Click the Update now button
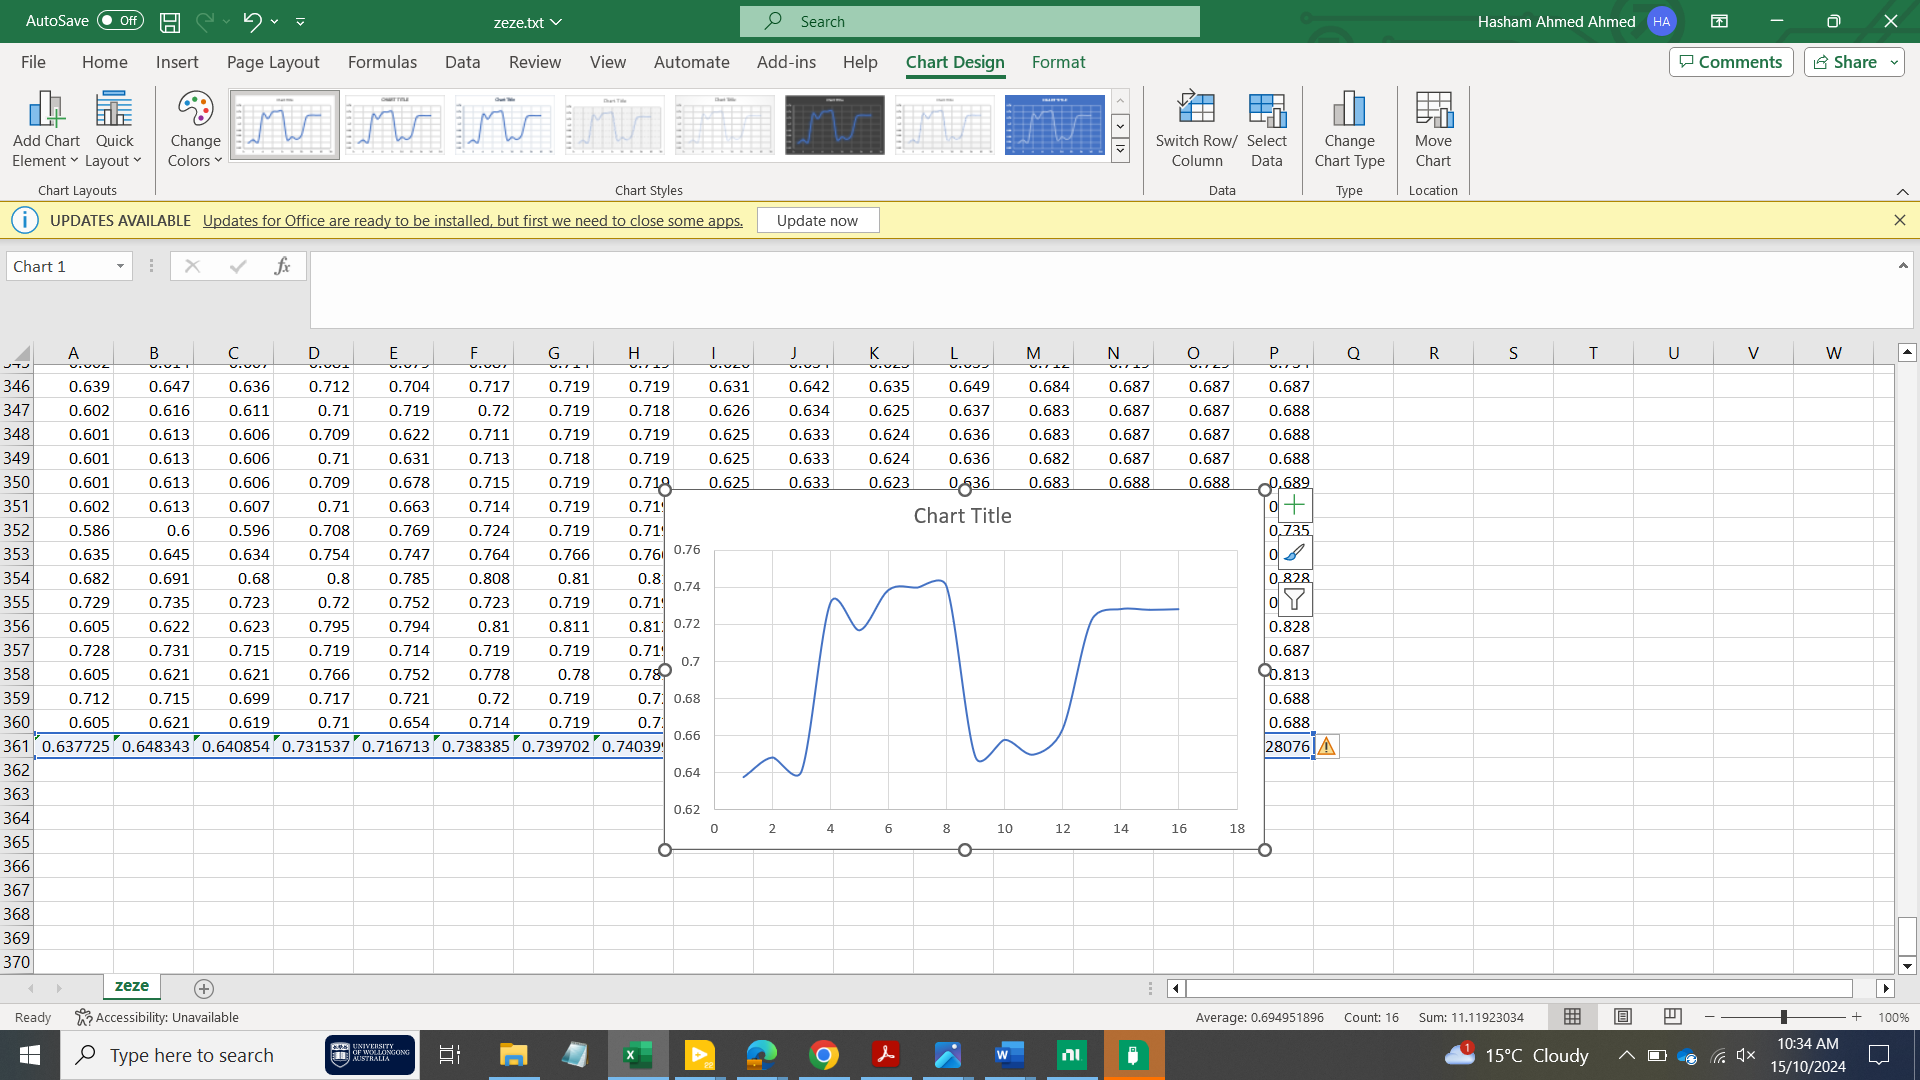The height and width of the screenshot is (1080, 1920). coord(817,221)
